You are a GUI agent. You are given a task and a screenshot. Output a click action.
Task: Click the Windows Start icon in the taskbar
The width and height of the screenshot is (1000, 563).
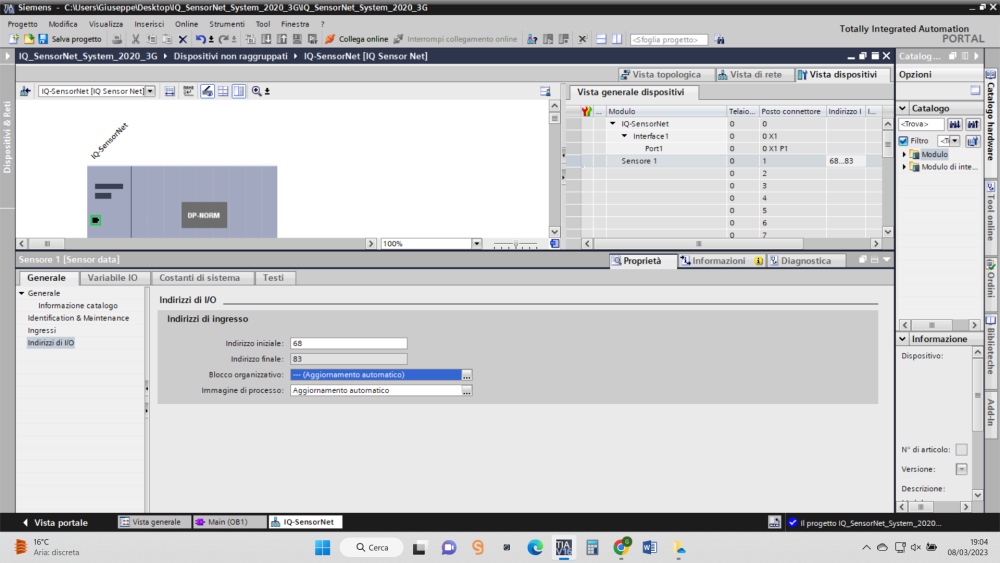(x=323, y=547)
